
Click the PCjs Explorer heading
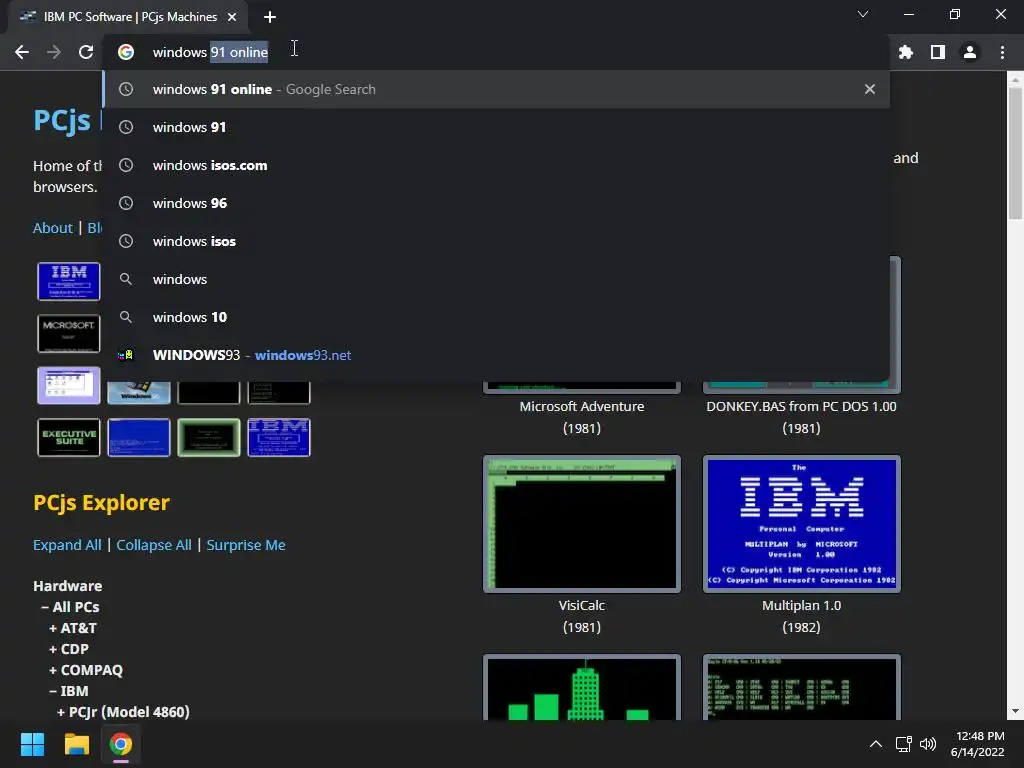click(x=101, y=502)
